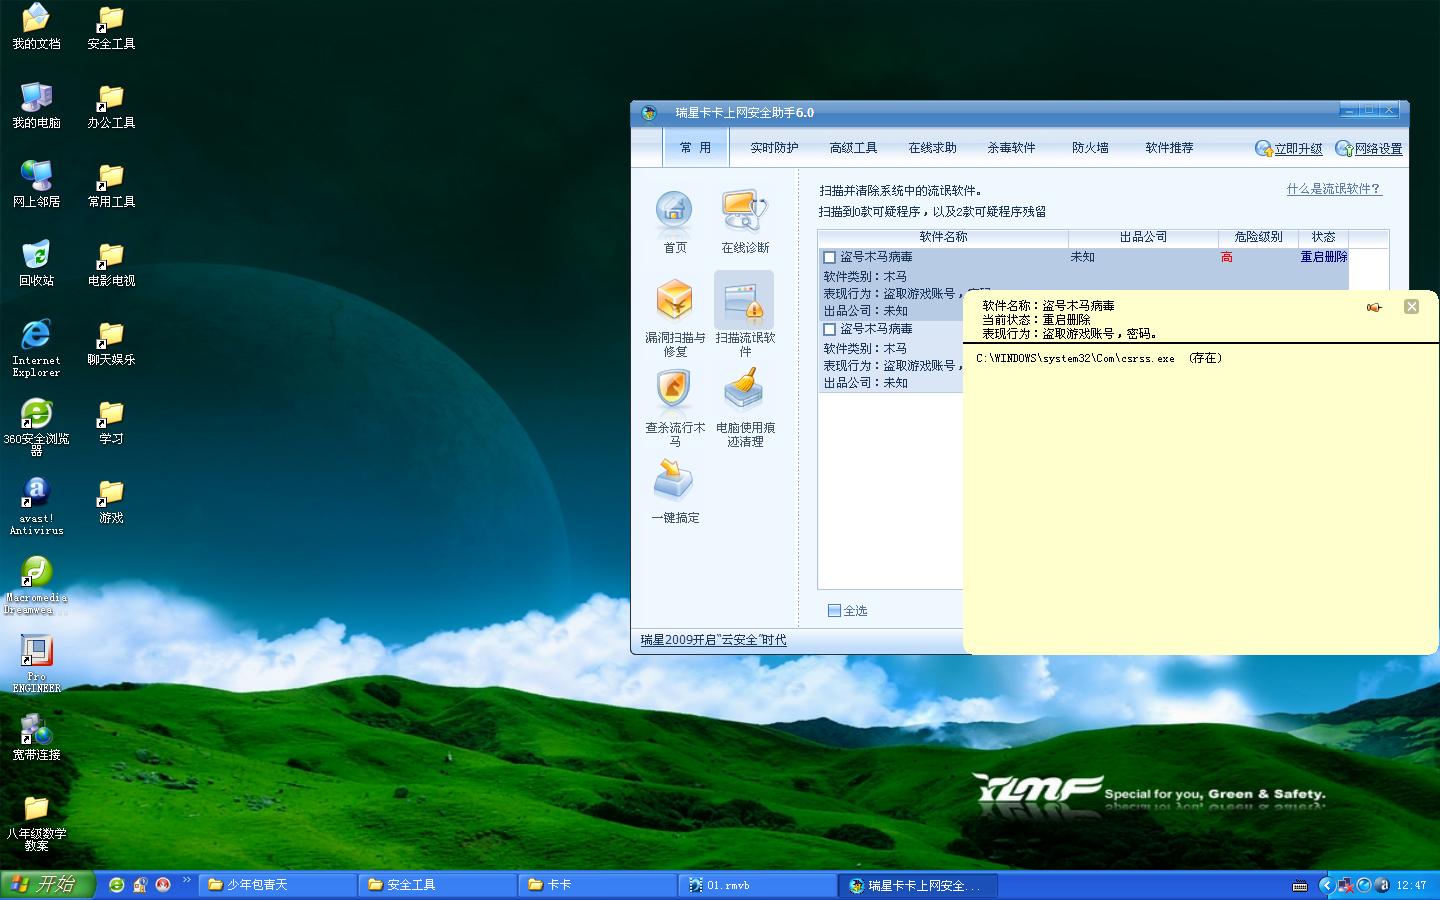Switch to the 实时防护 tab
The height and width of the screenshot is (900, 1440).
coord(774,148)
